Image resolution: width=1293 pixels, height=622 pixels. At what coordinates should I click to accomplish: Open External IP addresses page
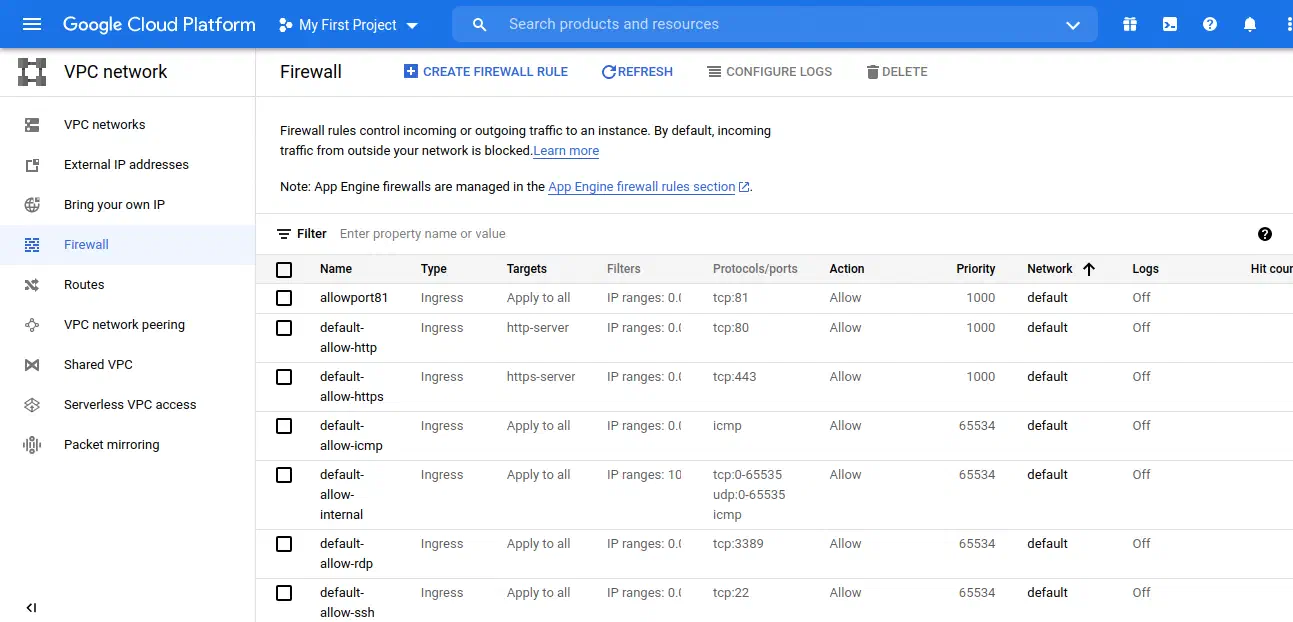(126, 165)
